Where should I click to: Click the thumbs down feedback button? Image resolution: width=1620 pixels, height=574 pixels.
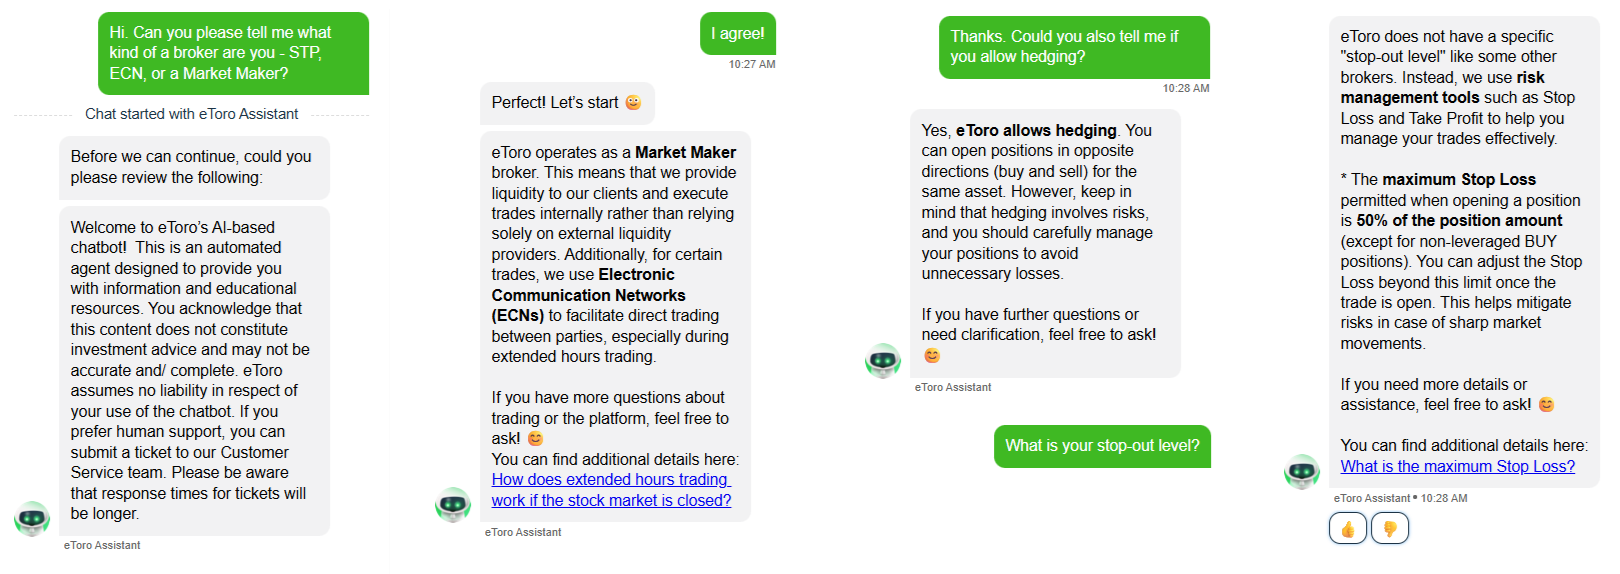point(1390,528)
